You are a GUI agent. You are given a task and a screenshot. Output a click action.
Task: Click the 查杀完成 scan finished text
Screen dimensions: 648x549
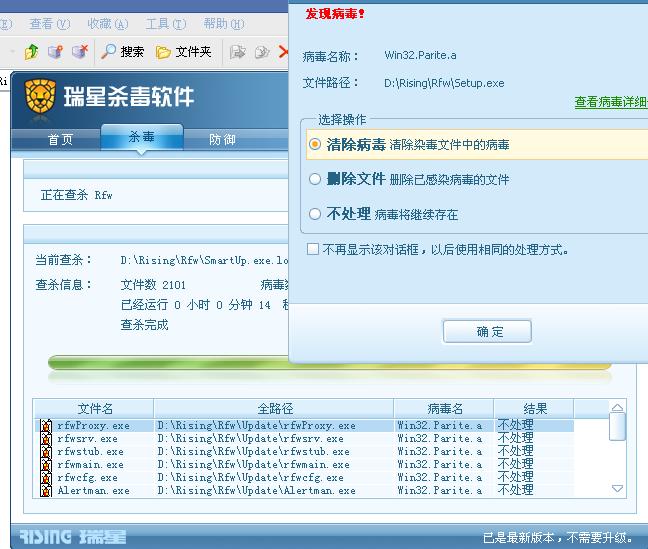(144, 325)
